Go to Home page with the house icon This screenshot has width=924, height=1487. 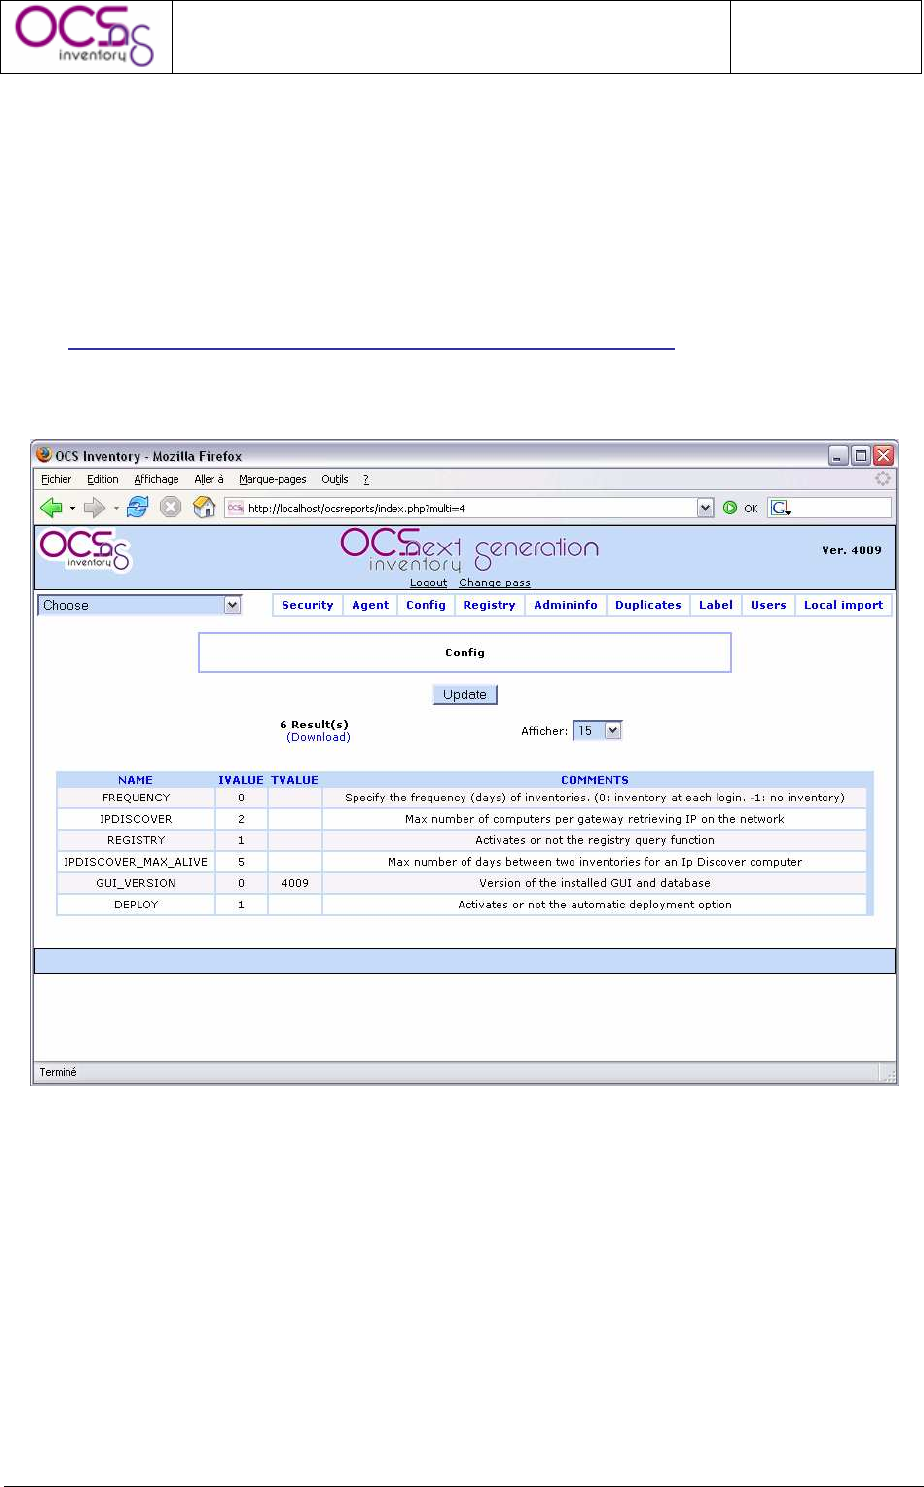[x=204, y=507]
